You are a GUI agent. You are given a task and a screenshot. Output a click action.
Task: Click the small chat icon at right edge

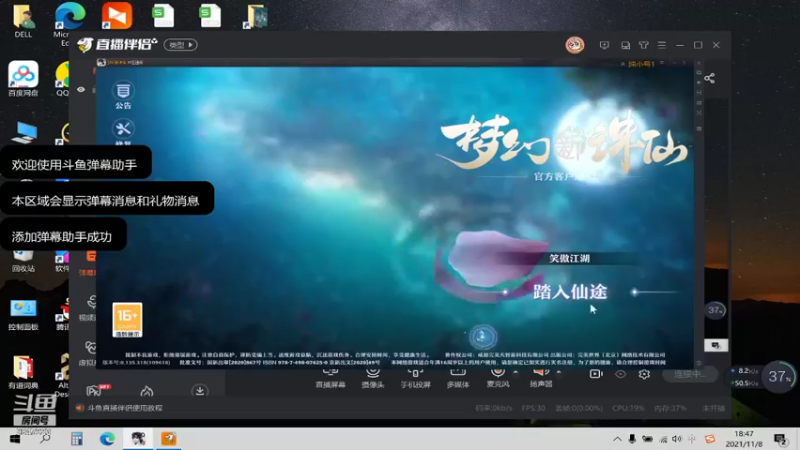[716, 346]
